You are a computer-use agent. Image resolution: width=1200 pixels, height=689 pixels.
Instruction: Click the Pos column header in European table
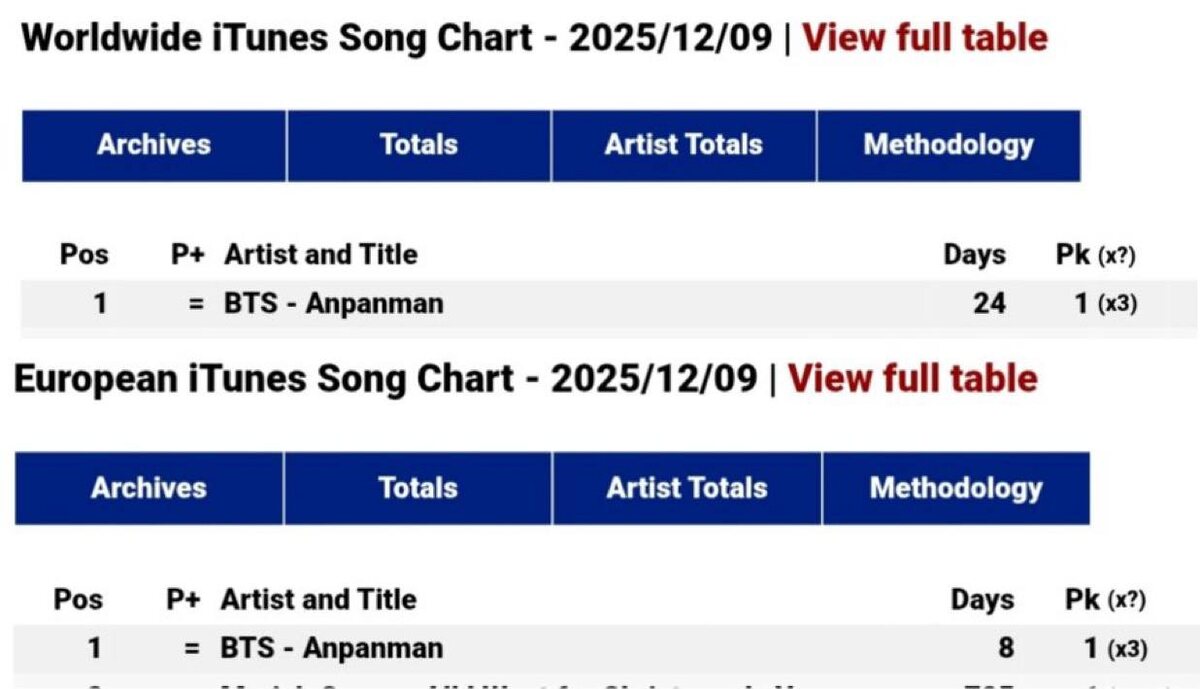point(78,600)
